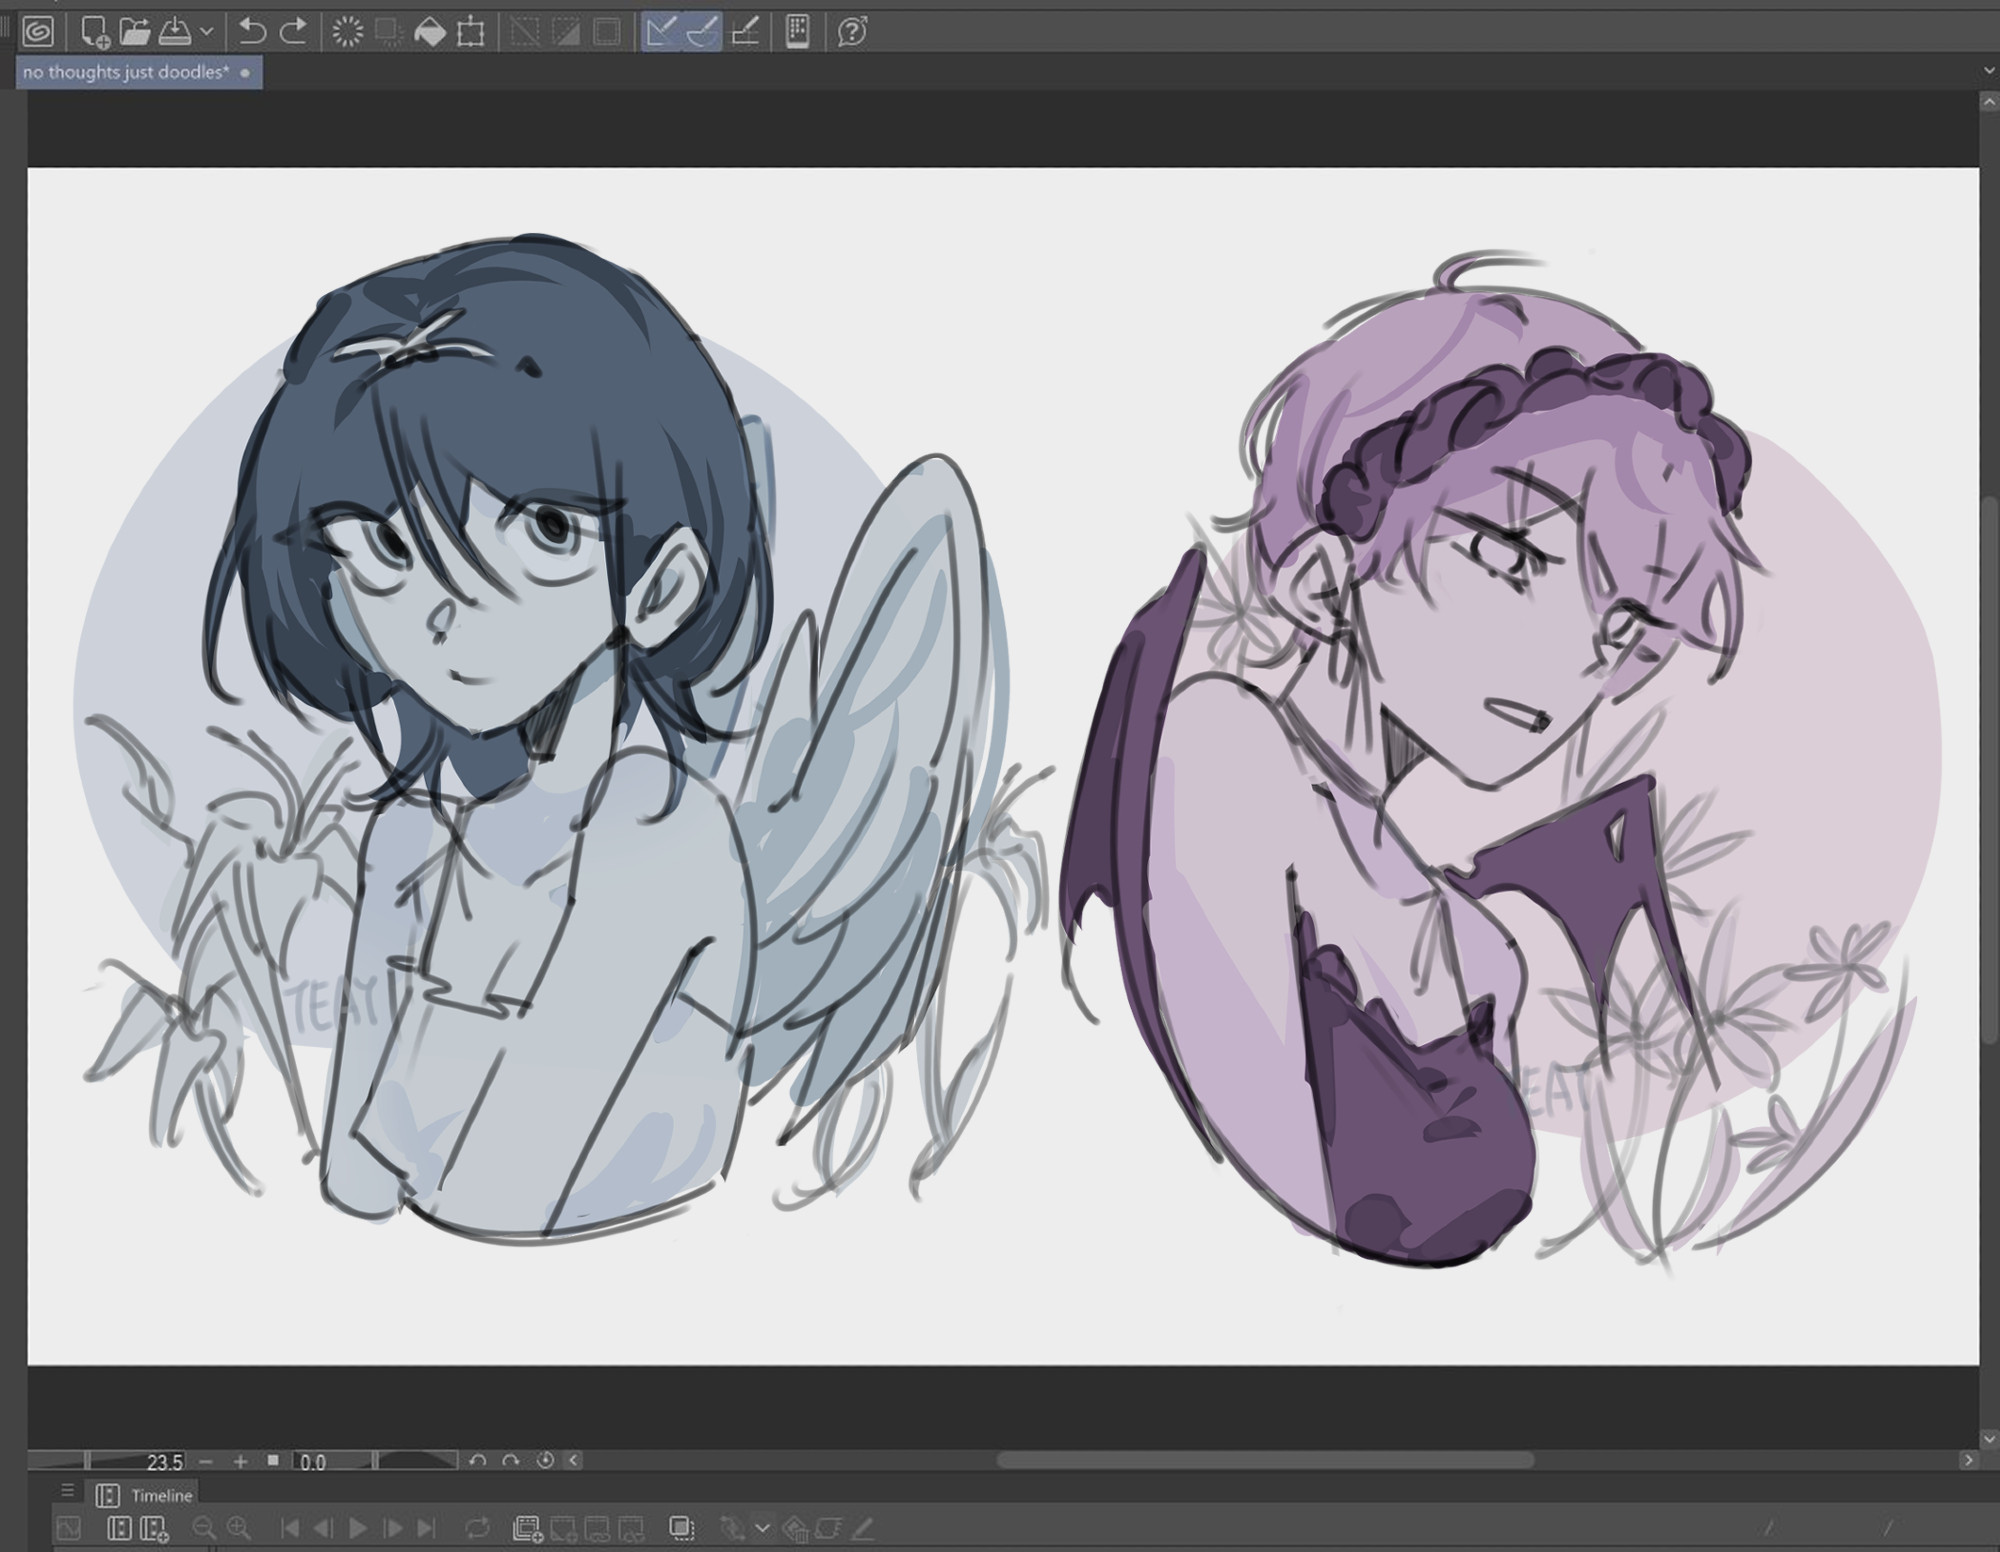Fill the selection with the bucket icon
2000x1552 pixels.
tap(430, 32)
